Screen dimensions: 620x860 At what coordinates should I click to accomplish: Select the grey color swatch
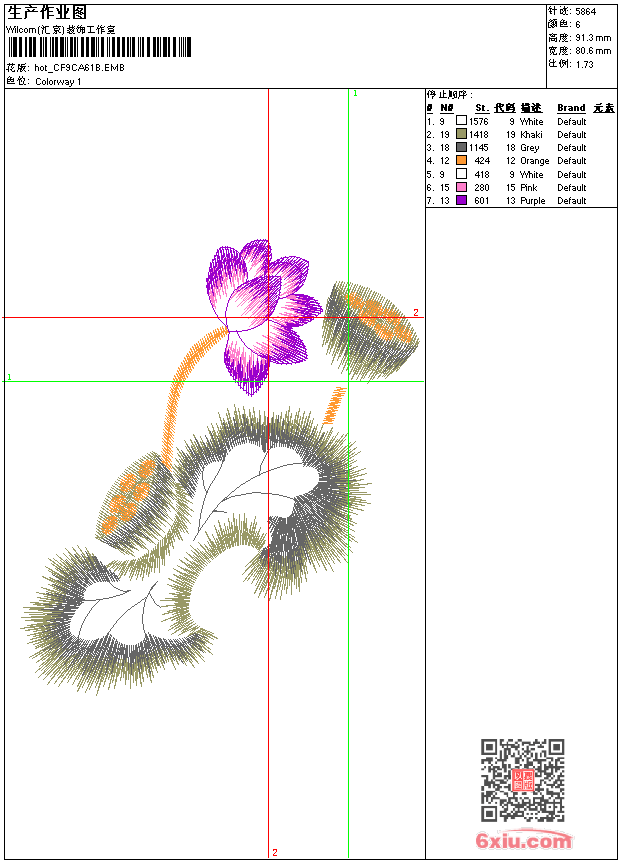(461, 147)
